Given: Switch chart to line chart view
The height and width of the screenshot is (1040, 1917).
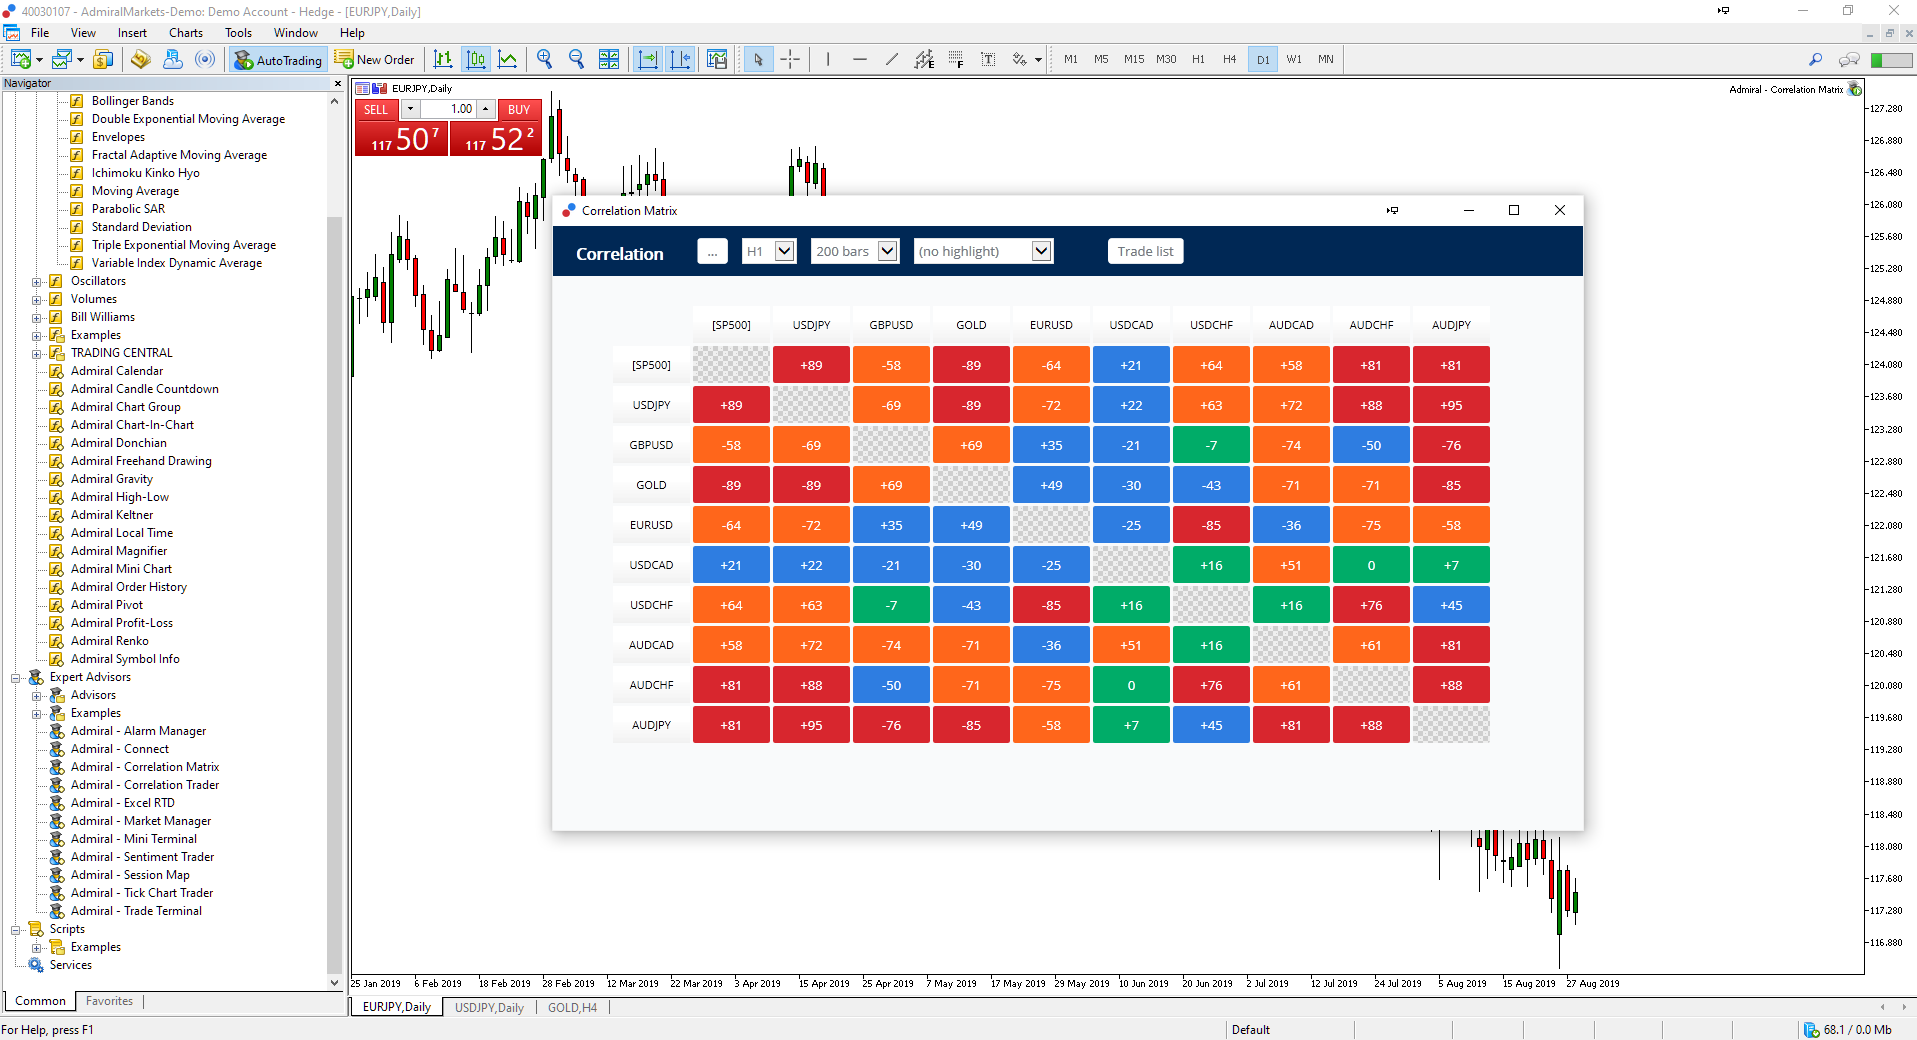Looking at the screenshot, I should click(508, 59).
